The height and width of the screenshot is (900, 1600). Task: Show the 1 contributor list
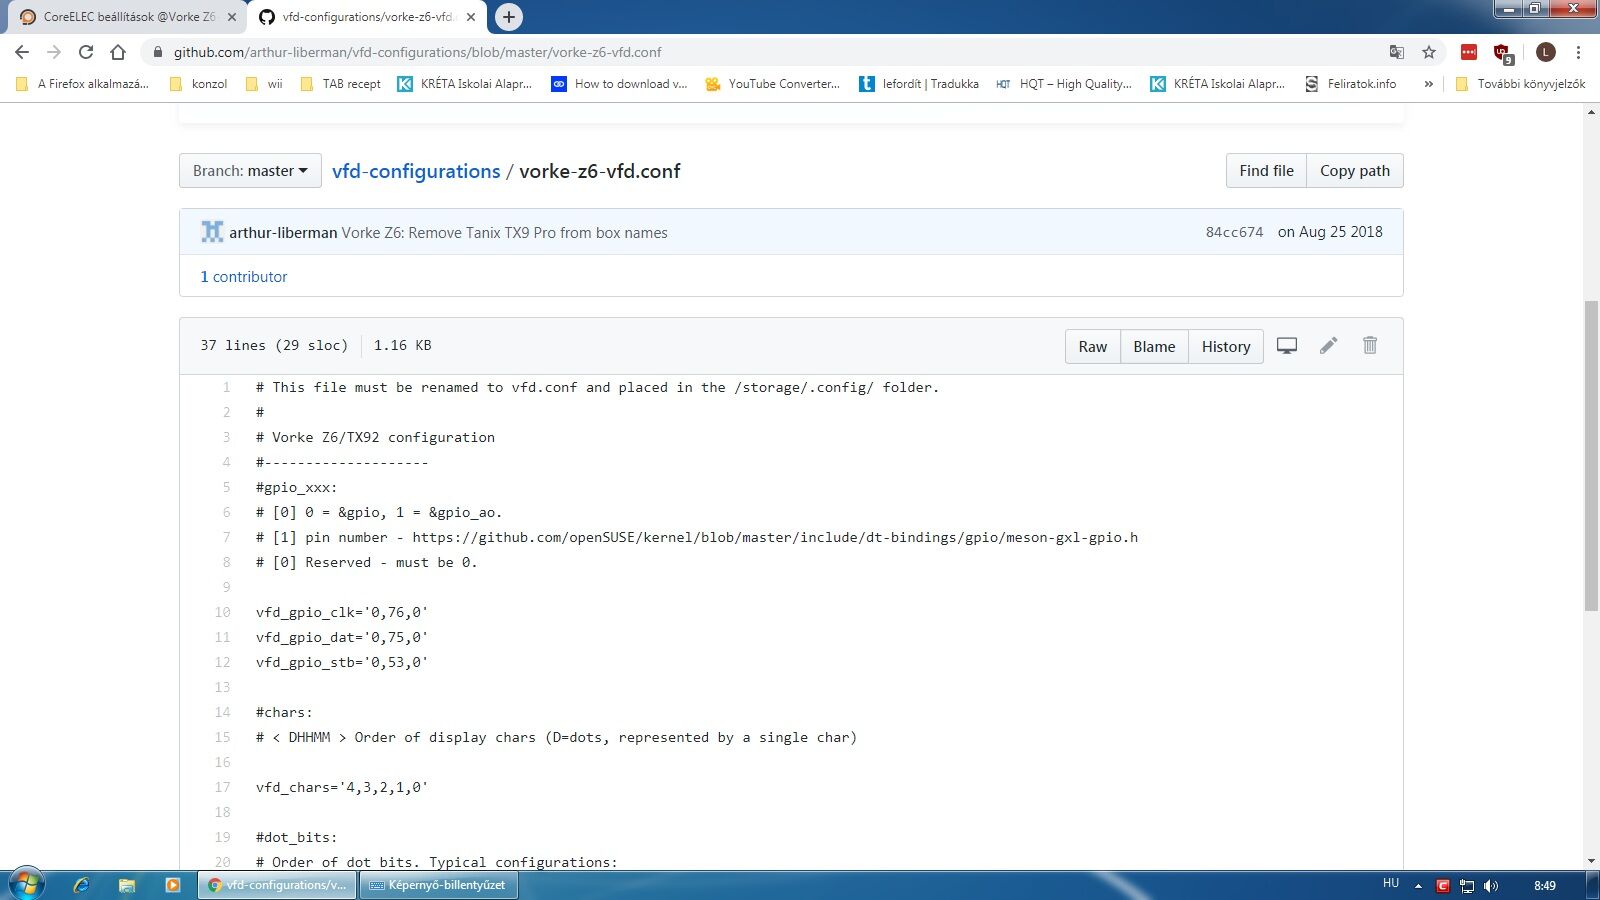pos(244,277)
